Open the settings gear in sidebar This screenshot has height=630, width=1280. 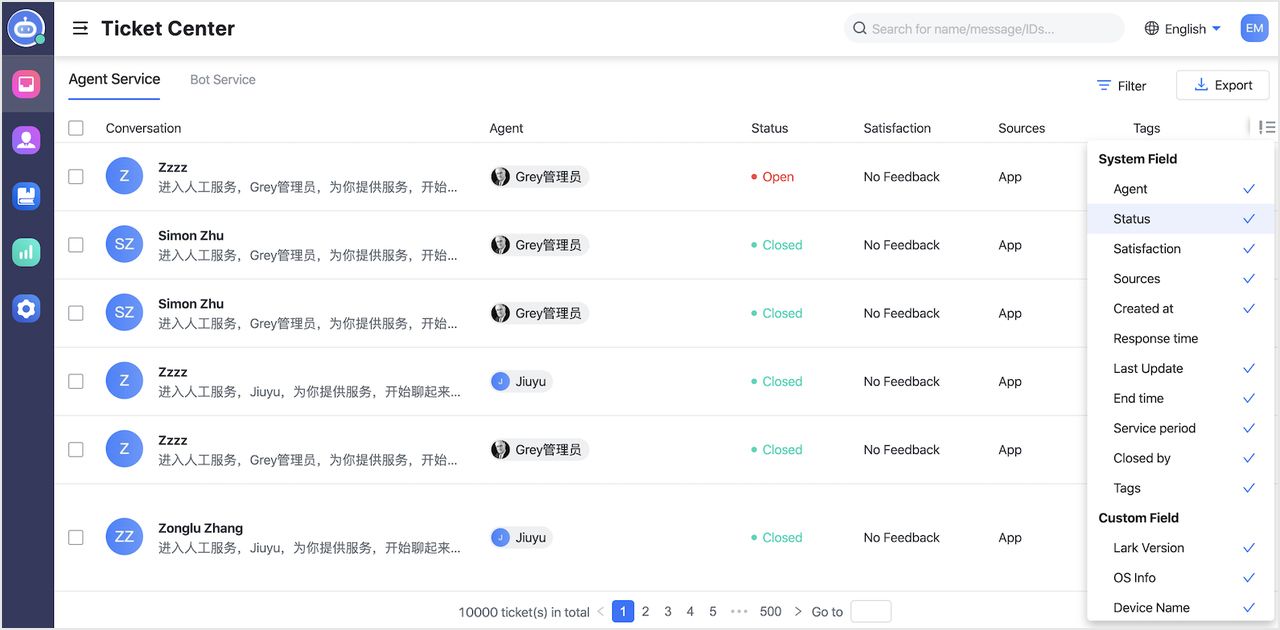(27, 309)
